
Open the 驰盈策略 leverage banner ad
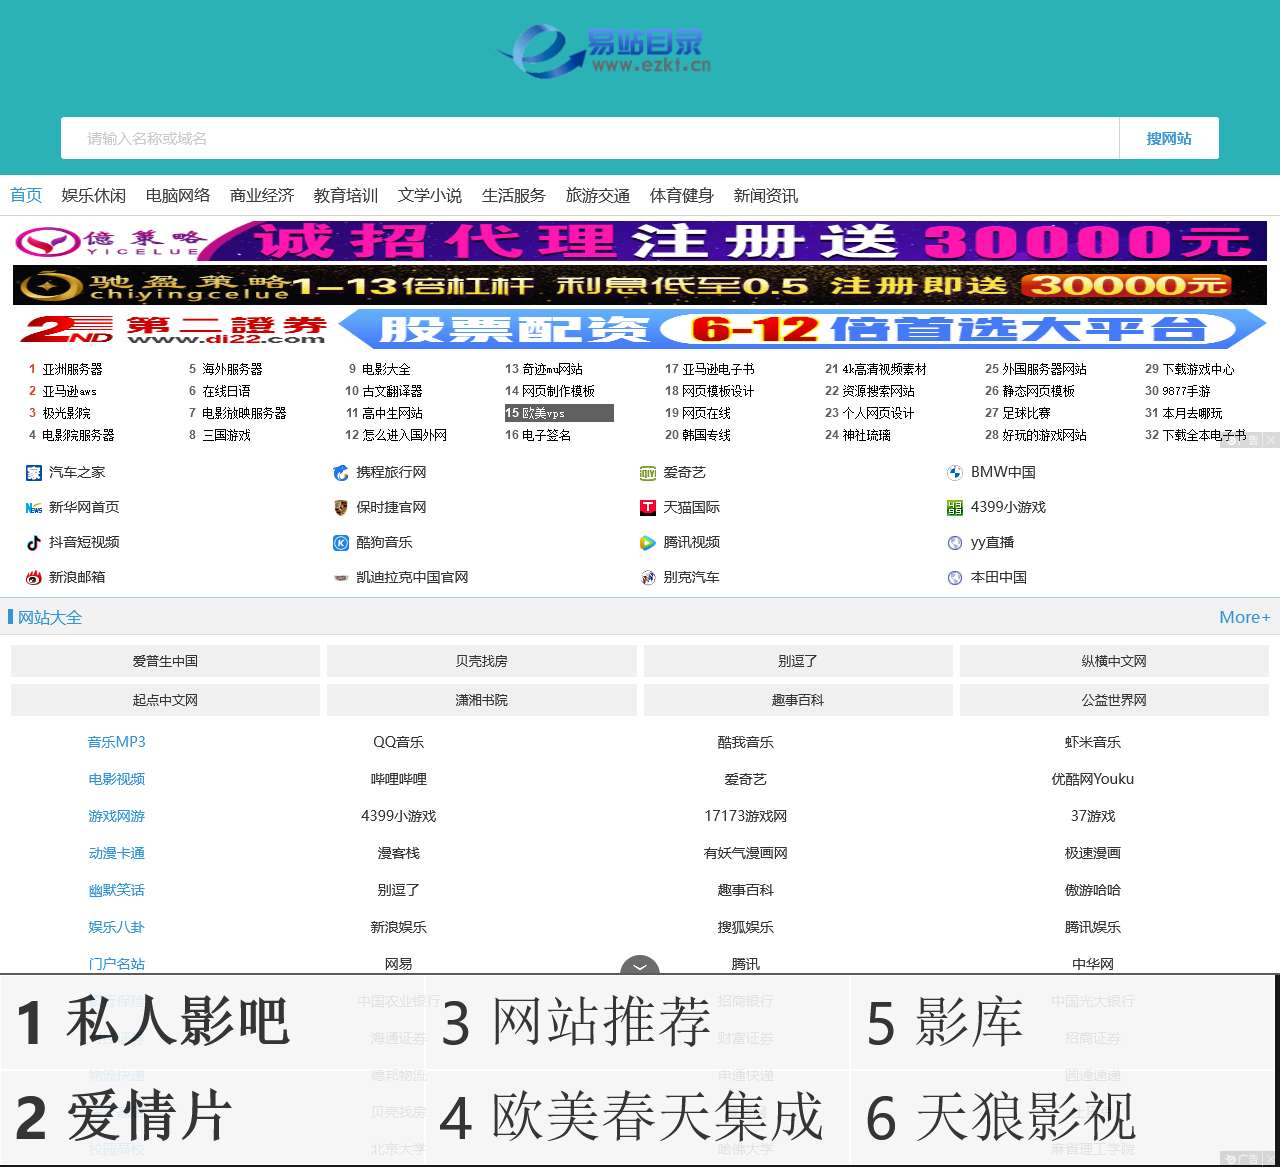[x=640, y=285]
